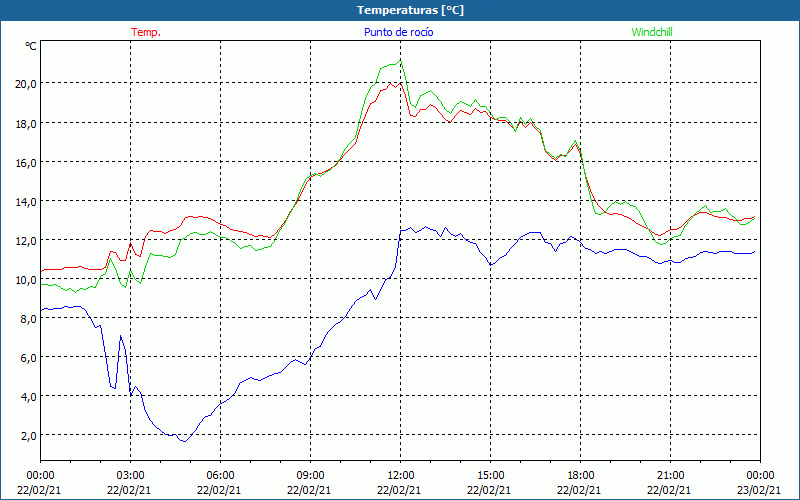Click the 18:00 time axis label
The image size is (800, 500).
[580, 476]
